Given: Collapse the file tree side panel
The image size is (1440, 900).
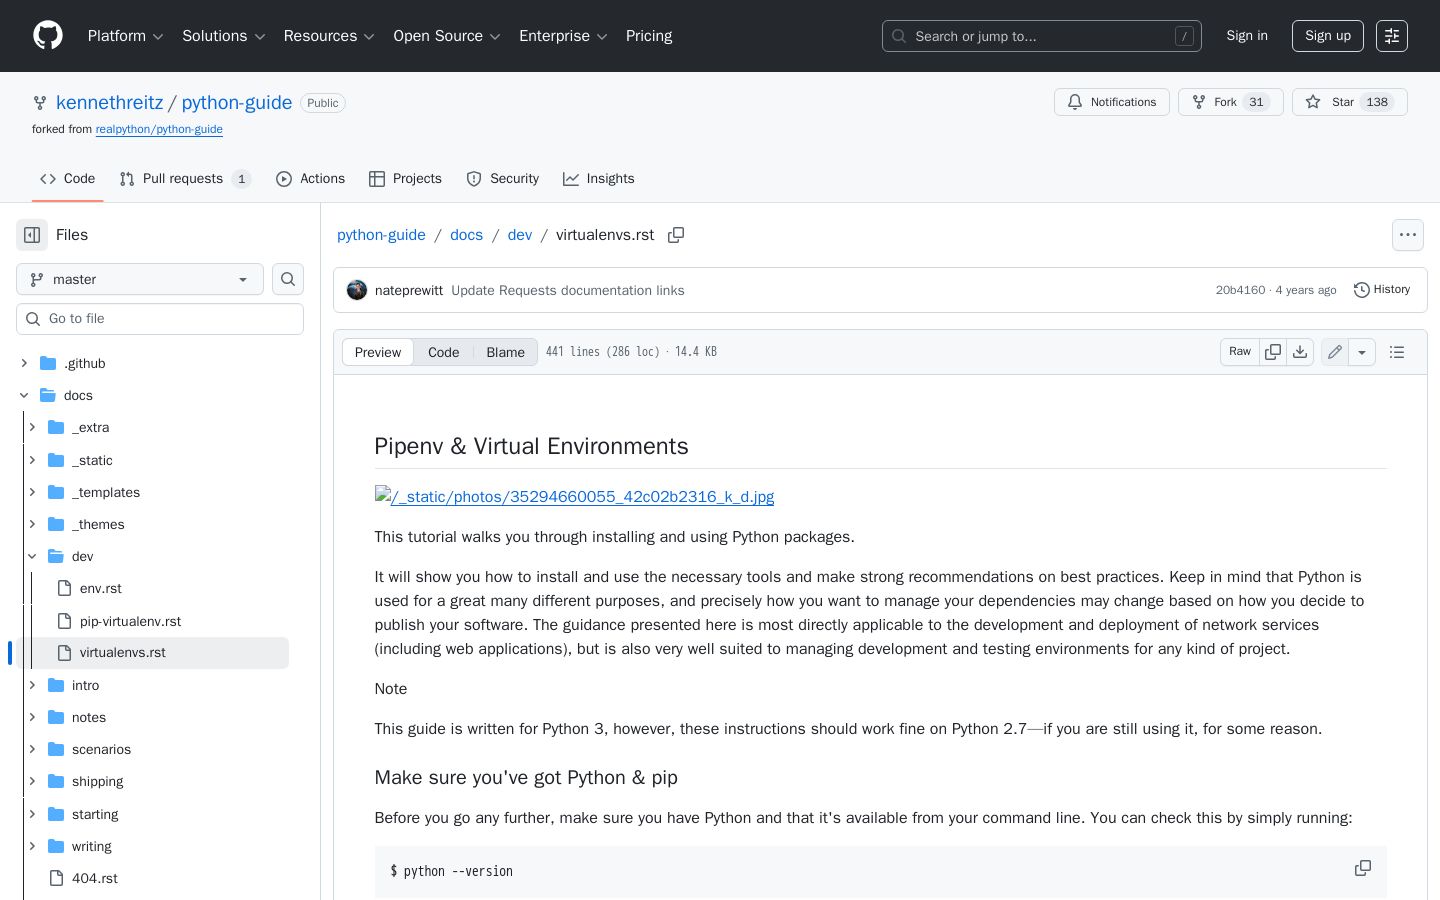Looking at the screenshot, I should 32,235.
